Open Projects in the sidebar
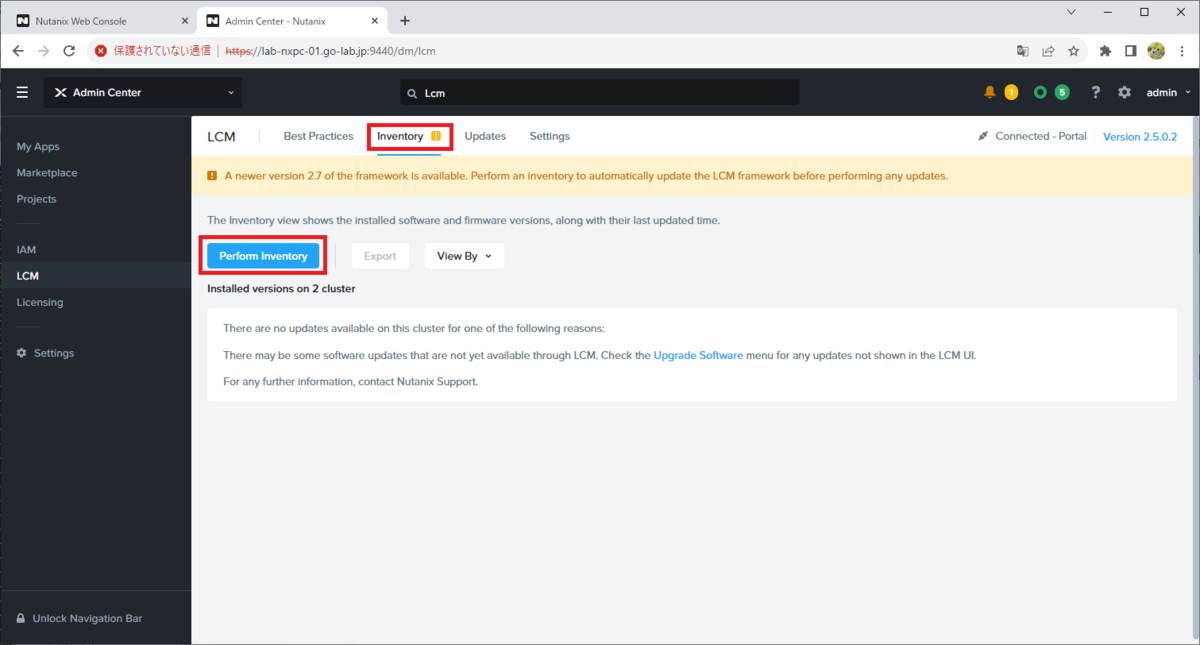The width and height of the screenshot is (1200, 645). pyautogui.click(x=36, y=199)
